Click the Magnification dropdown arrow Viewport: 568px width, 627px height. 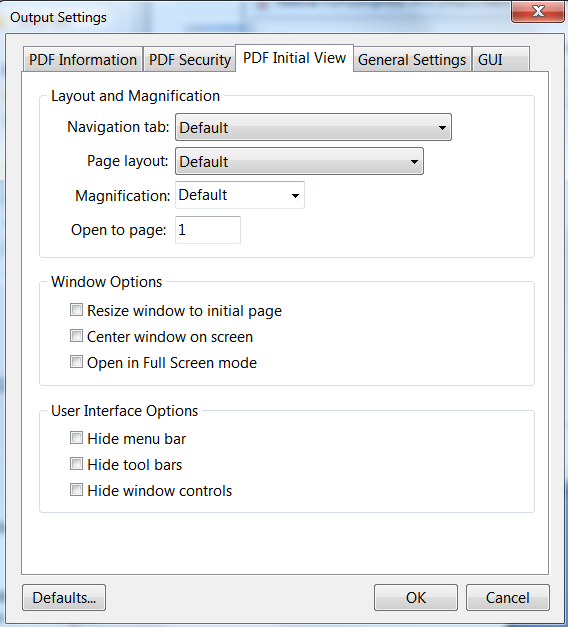[x=295, y=196]
